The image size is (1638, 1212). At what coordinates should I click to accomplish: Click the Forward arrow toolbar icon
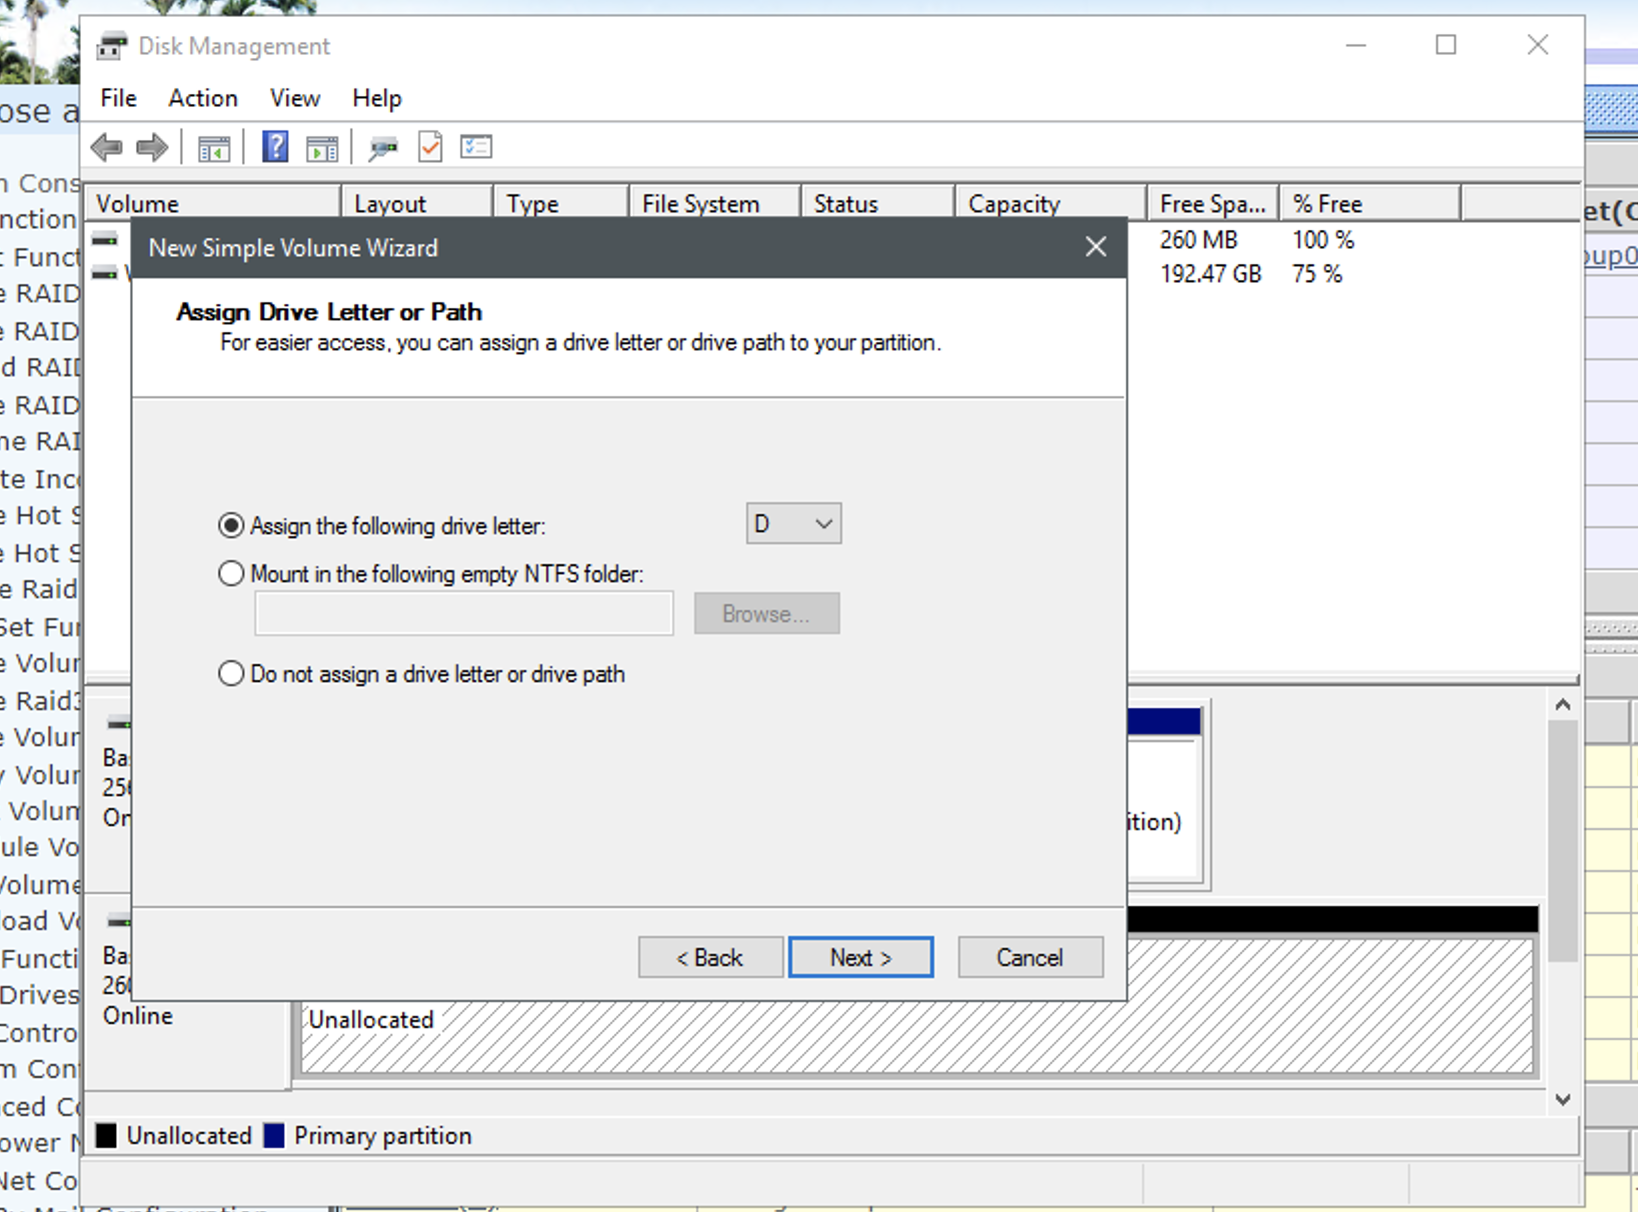(x=152, y=148)
